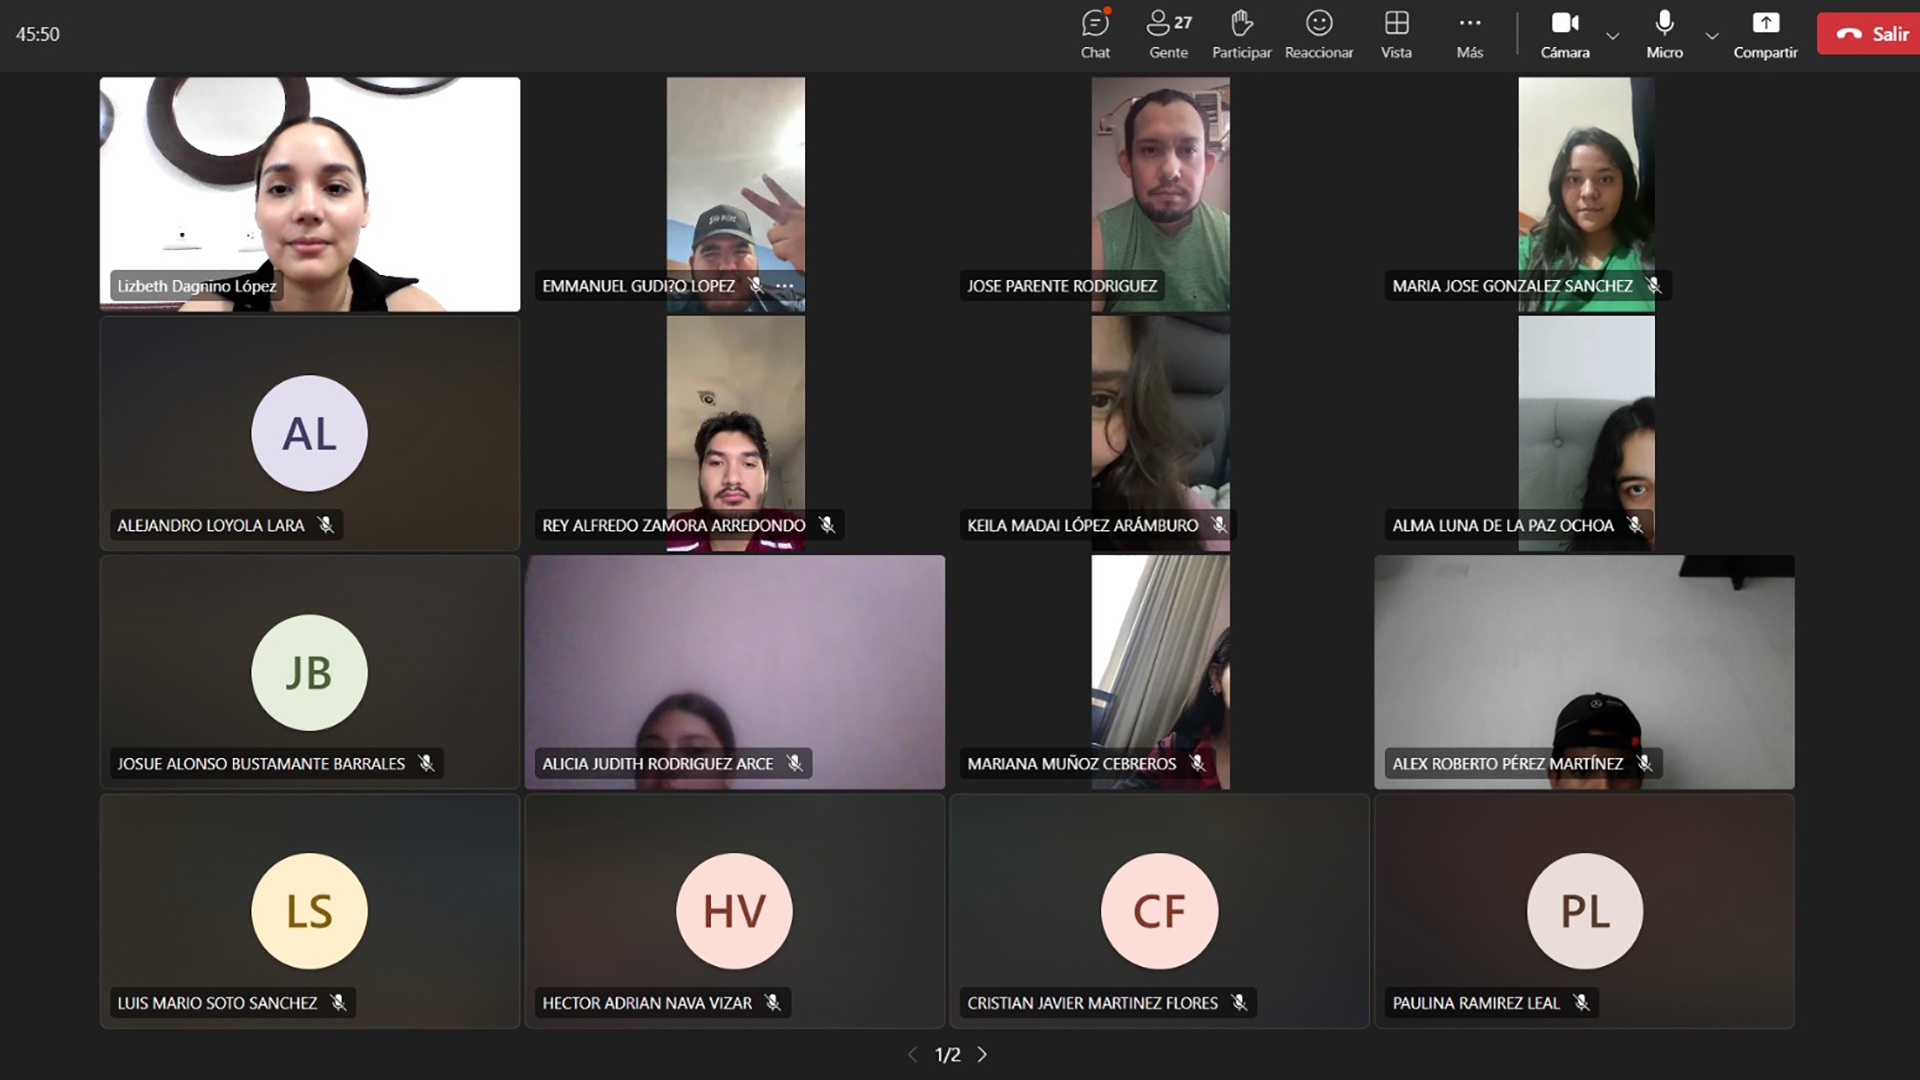Click muted mic icon of Josue Alonso Bustamante
Image resolution: width=1920 pixels, height=1080 pixels.
[x=426, y=764]
